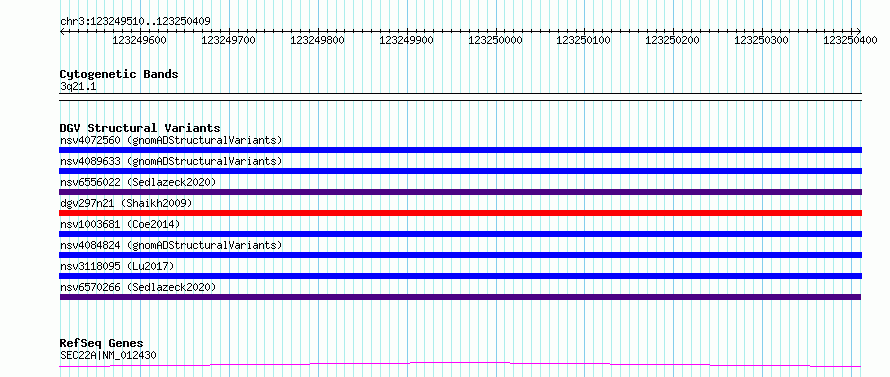Click ruler position 123249600
The height and width of the screenshot is (377, 890).
click(x=139, y=40)
